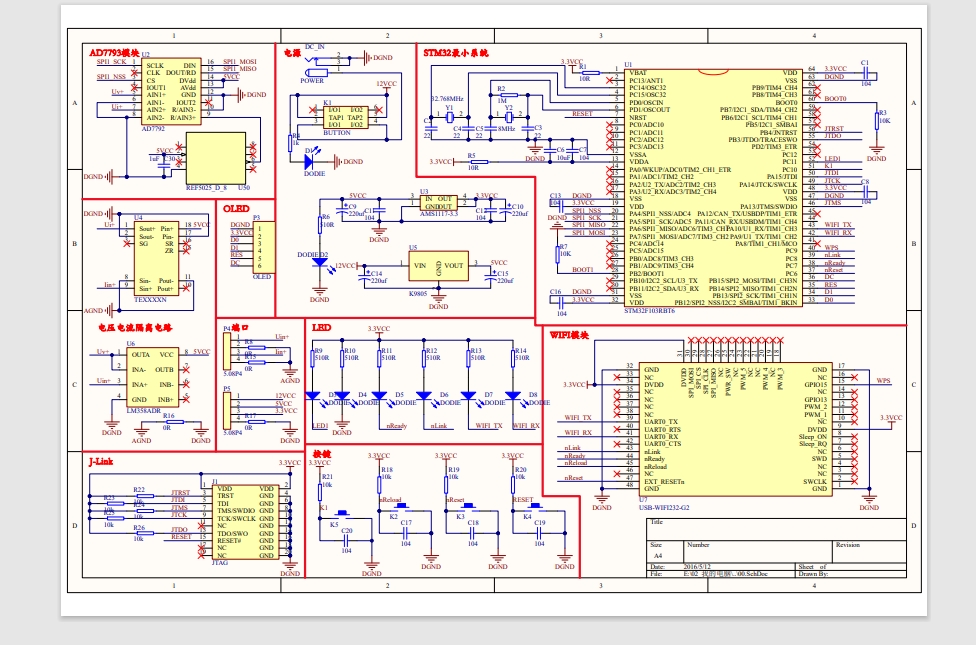Click the "AD7793模块" section heading
The width and height of the screenshot is (976, 645).
(x=115, y=53)
